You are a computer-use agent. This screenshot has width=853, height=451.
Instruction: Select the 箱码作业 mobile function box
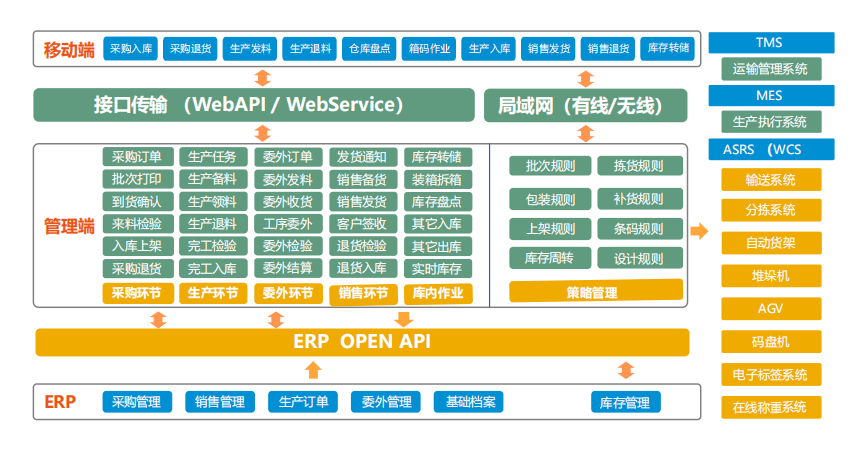point(428,48)
